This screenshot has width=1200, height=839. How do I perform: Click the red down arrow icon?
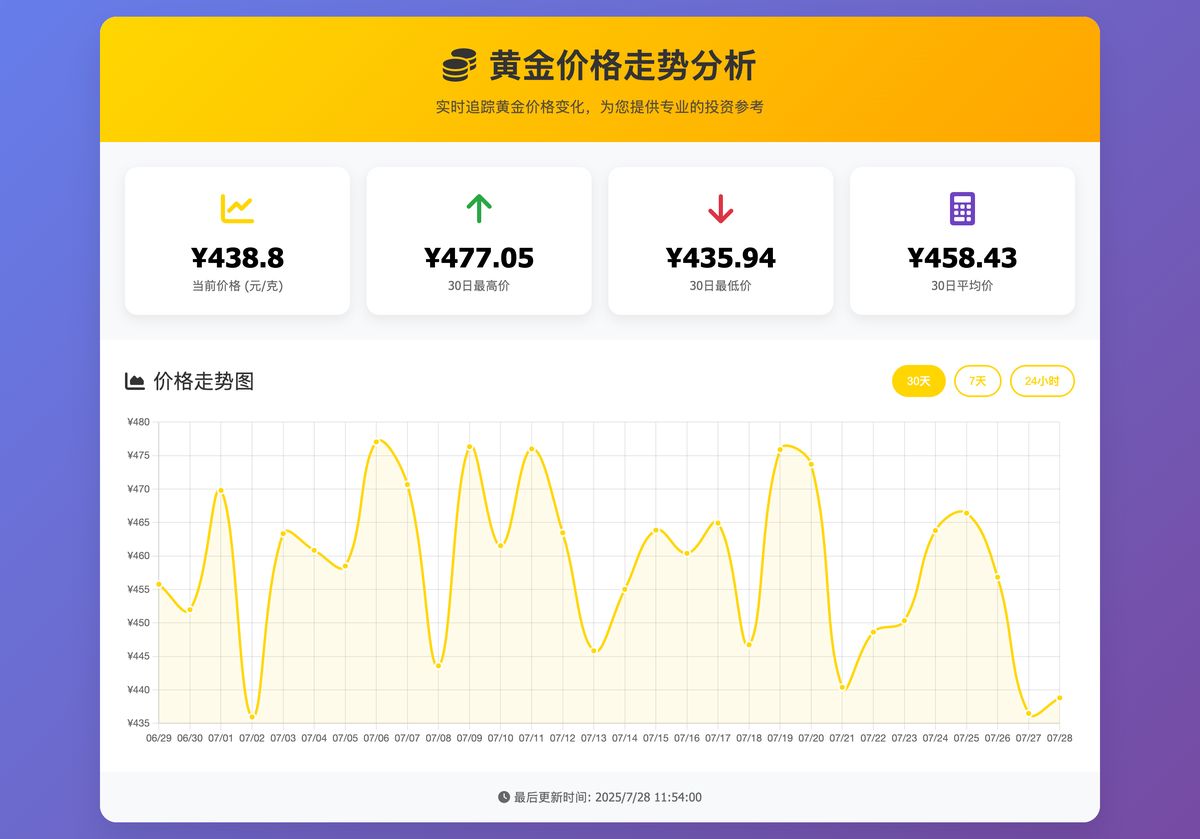coord(720,208)
